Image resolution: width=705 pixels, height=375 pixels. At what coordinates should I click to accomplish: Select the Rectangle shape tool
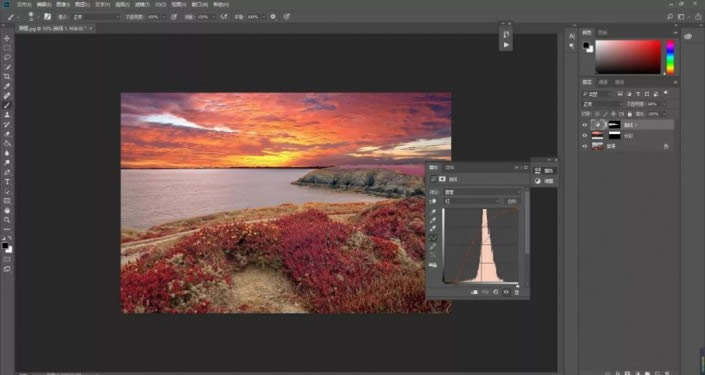pyautogui.click(x=7, y=201)
